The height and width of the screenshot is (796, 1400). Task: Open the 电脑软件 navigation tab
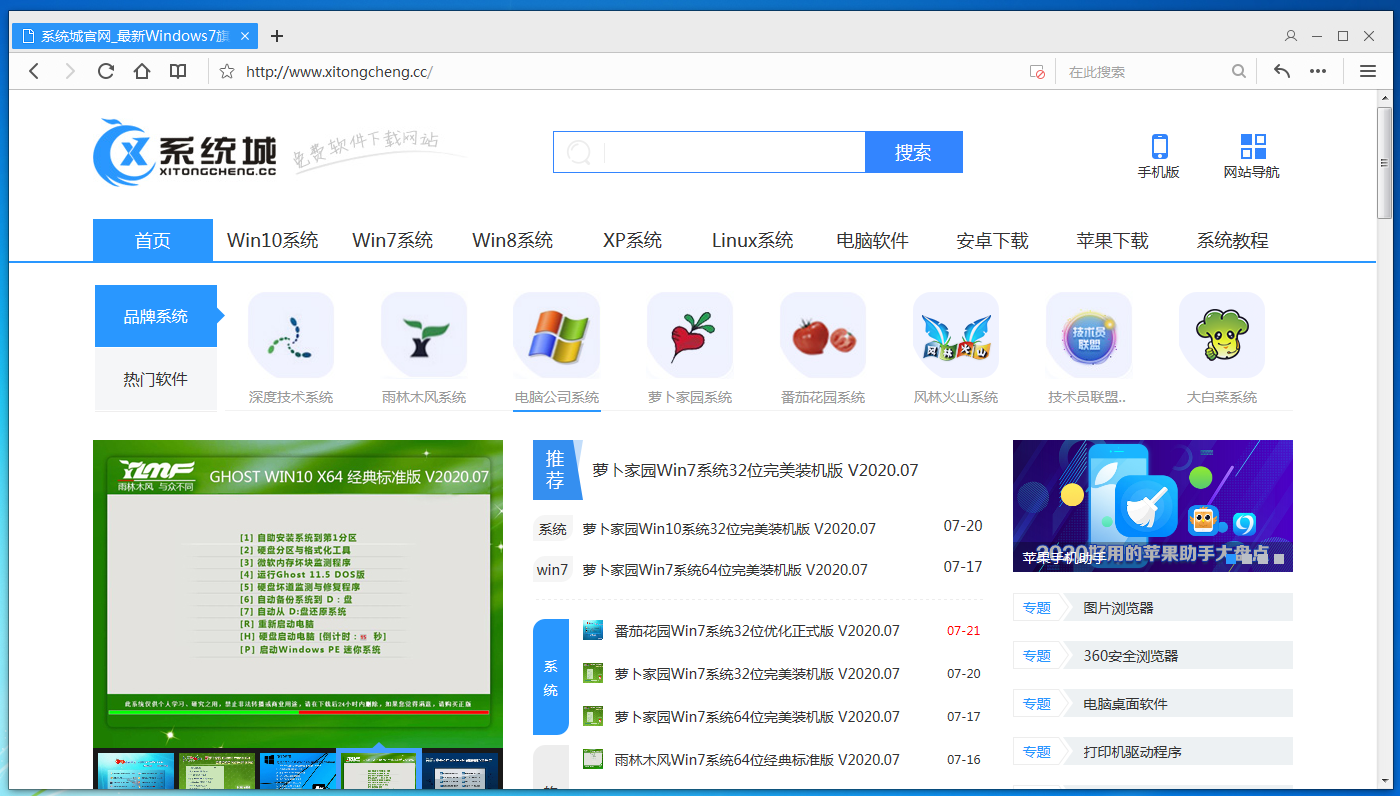[873, 240]
